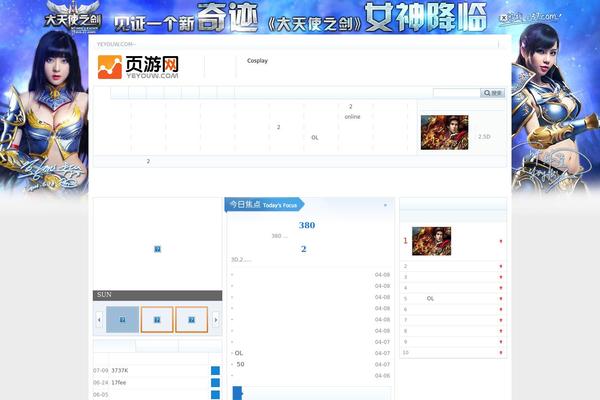Click the blue button in the 3737K row

pos(215,371)
